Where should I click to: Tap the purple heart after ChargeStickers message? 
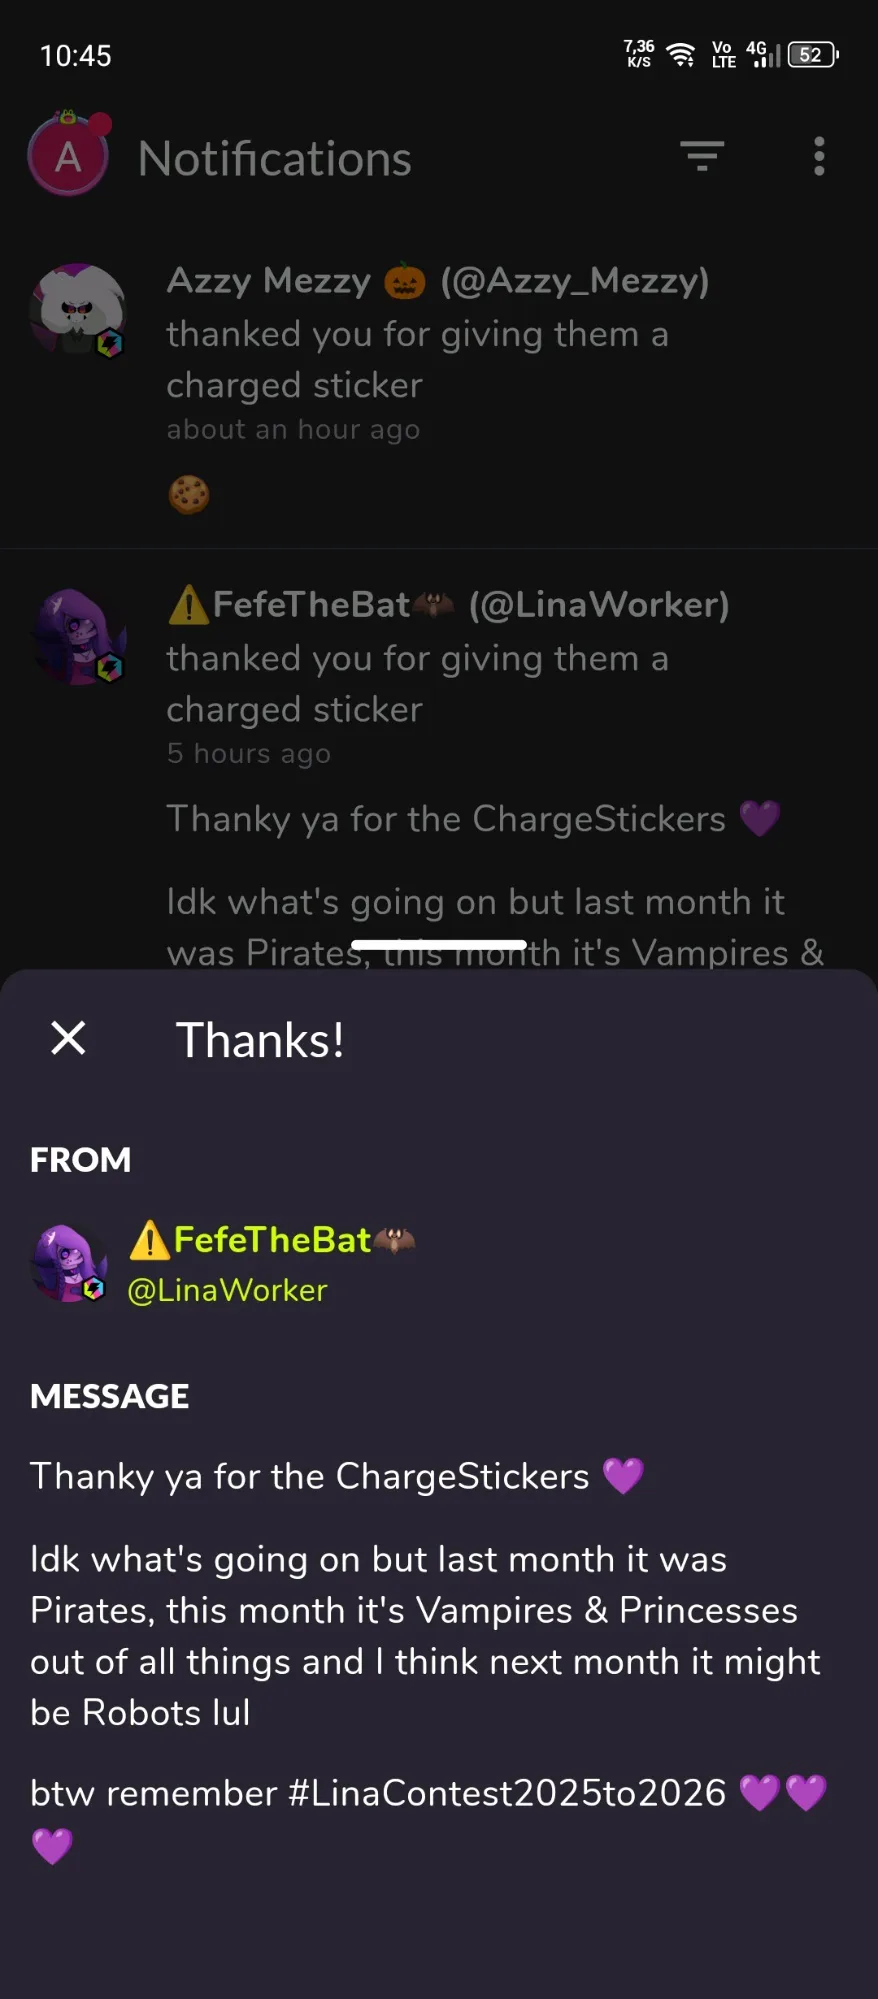coord(623,1475)
